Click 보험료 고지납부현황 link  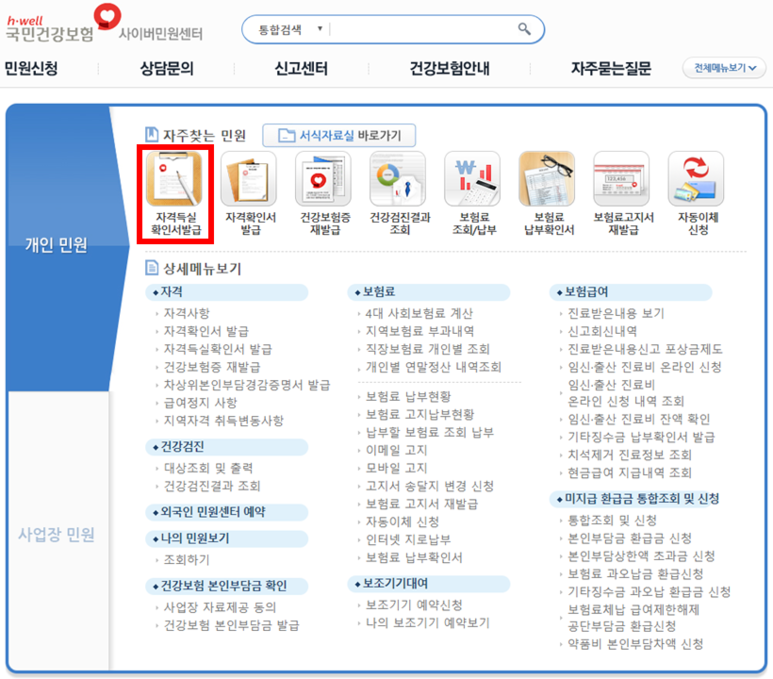(x=420, y=414)
